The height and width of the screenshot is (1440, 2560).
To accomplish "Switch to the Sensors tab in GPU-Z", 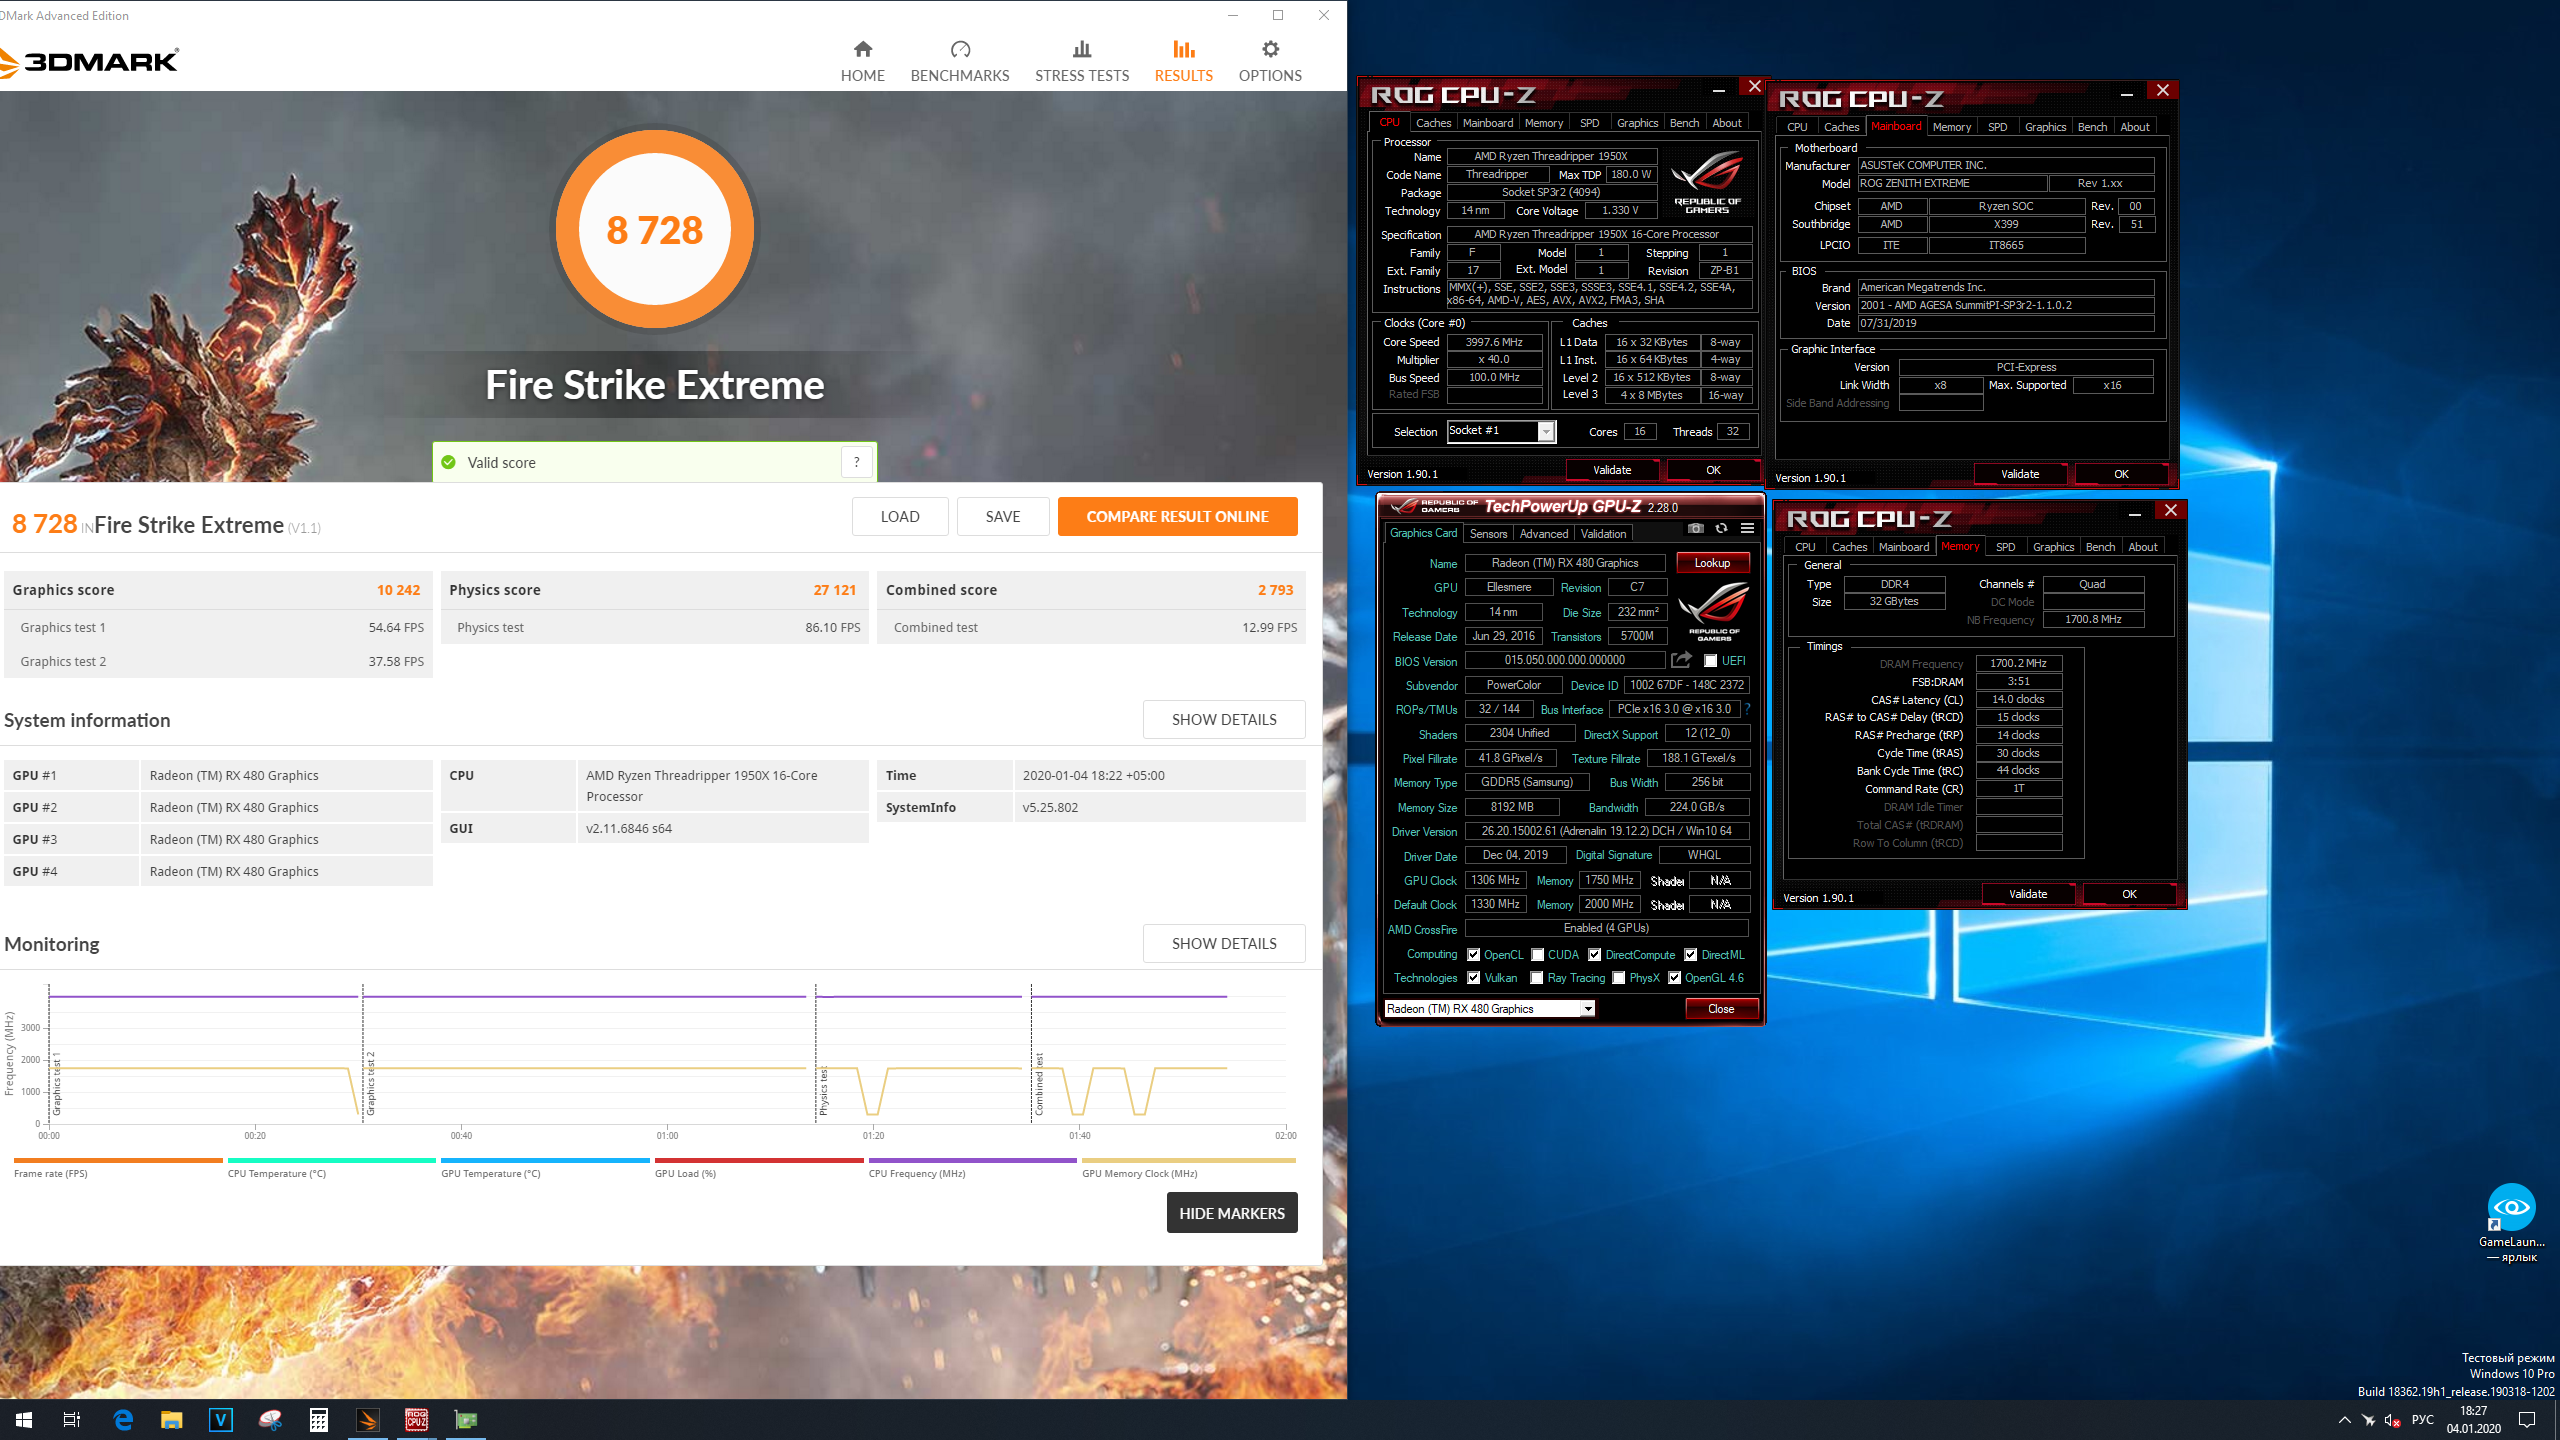I will (x=1488, y=534).
